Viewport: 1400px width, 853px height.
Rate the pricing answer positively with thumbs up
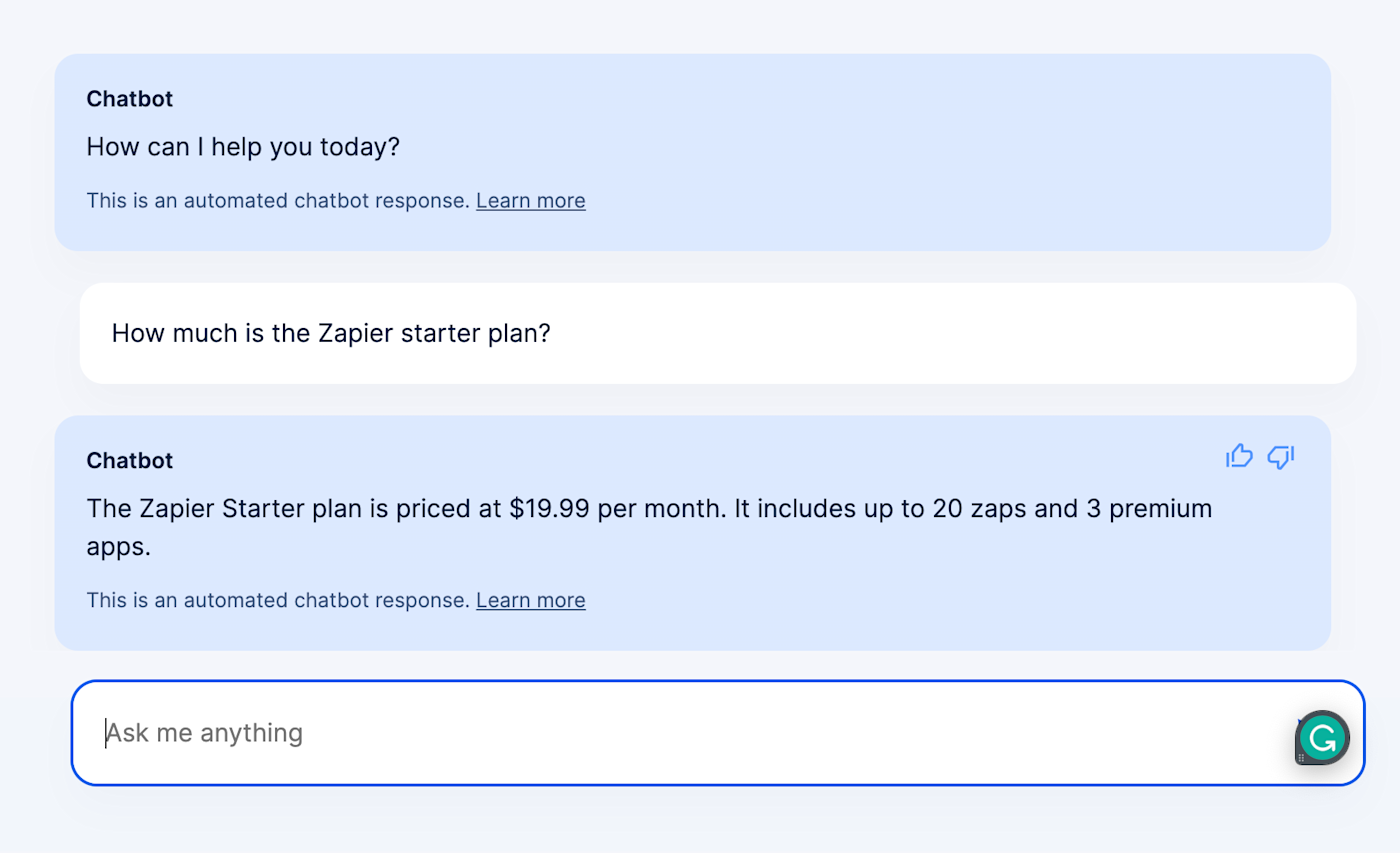coord(1239,456)
